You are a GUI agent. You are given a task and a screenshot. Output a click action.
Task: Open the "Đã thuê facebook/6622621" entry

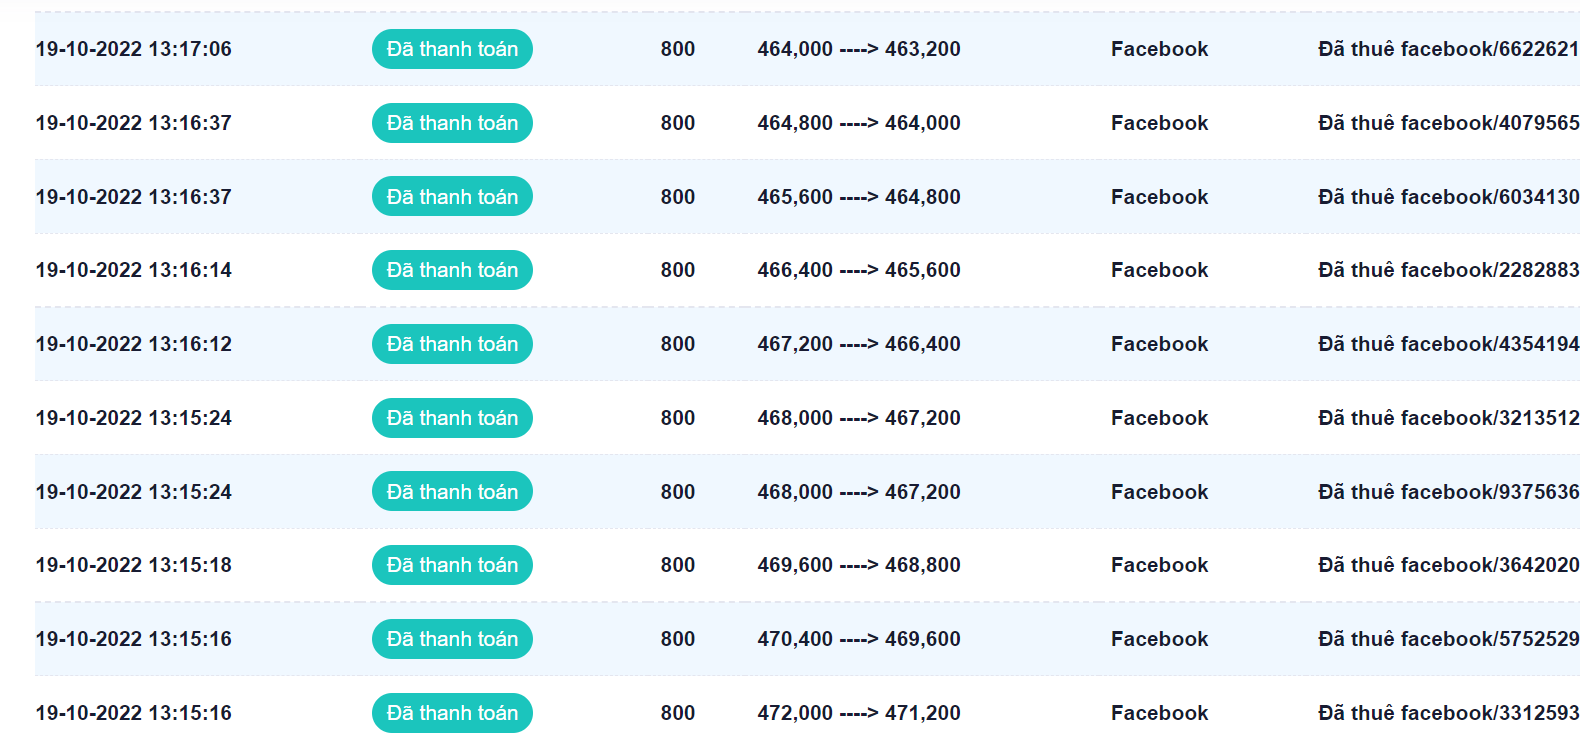coord(1447,49)
